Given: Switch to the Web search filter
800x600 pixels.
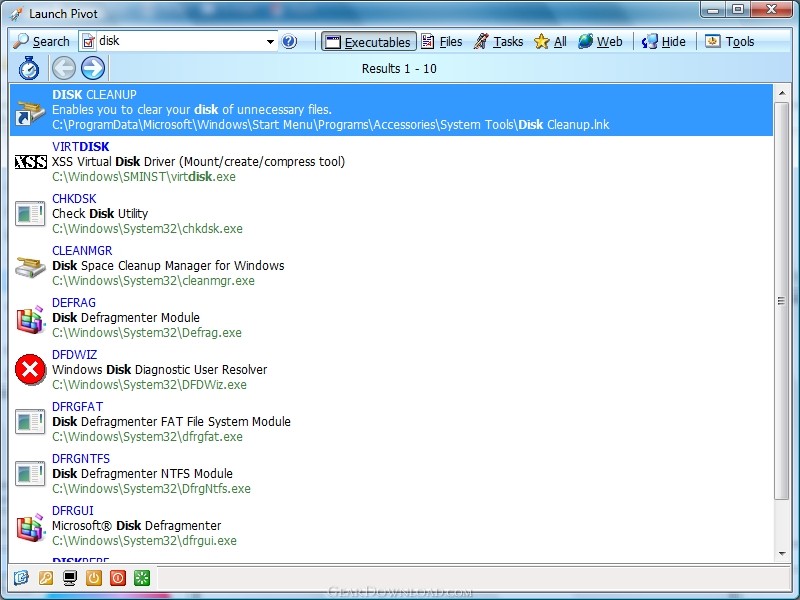Looking at the screenshot, I should [601, 42].
